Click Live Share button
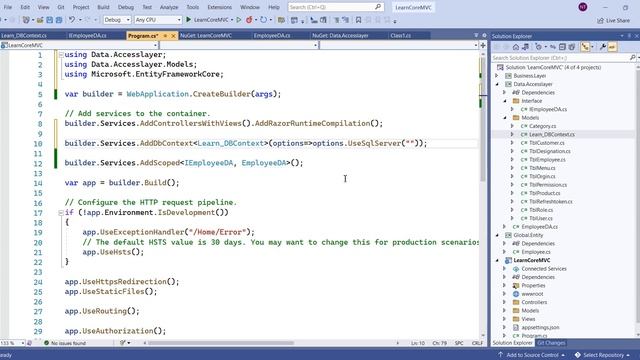Image resolution: width=640 pixels, height=360 pixels. (613, 20)
